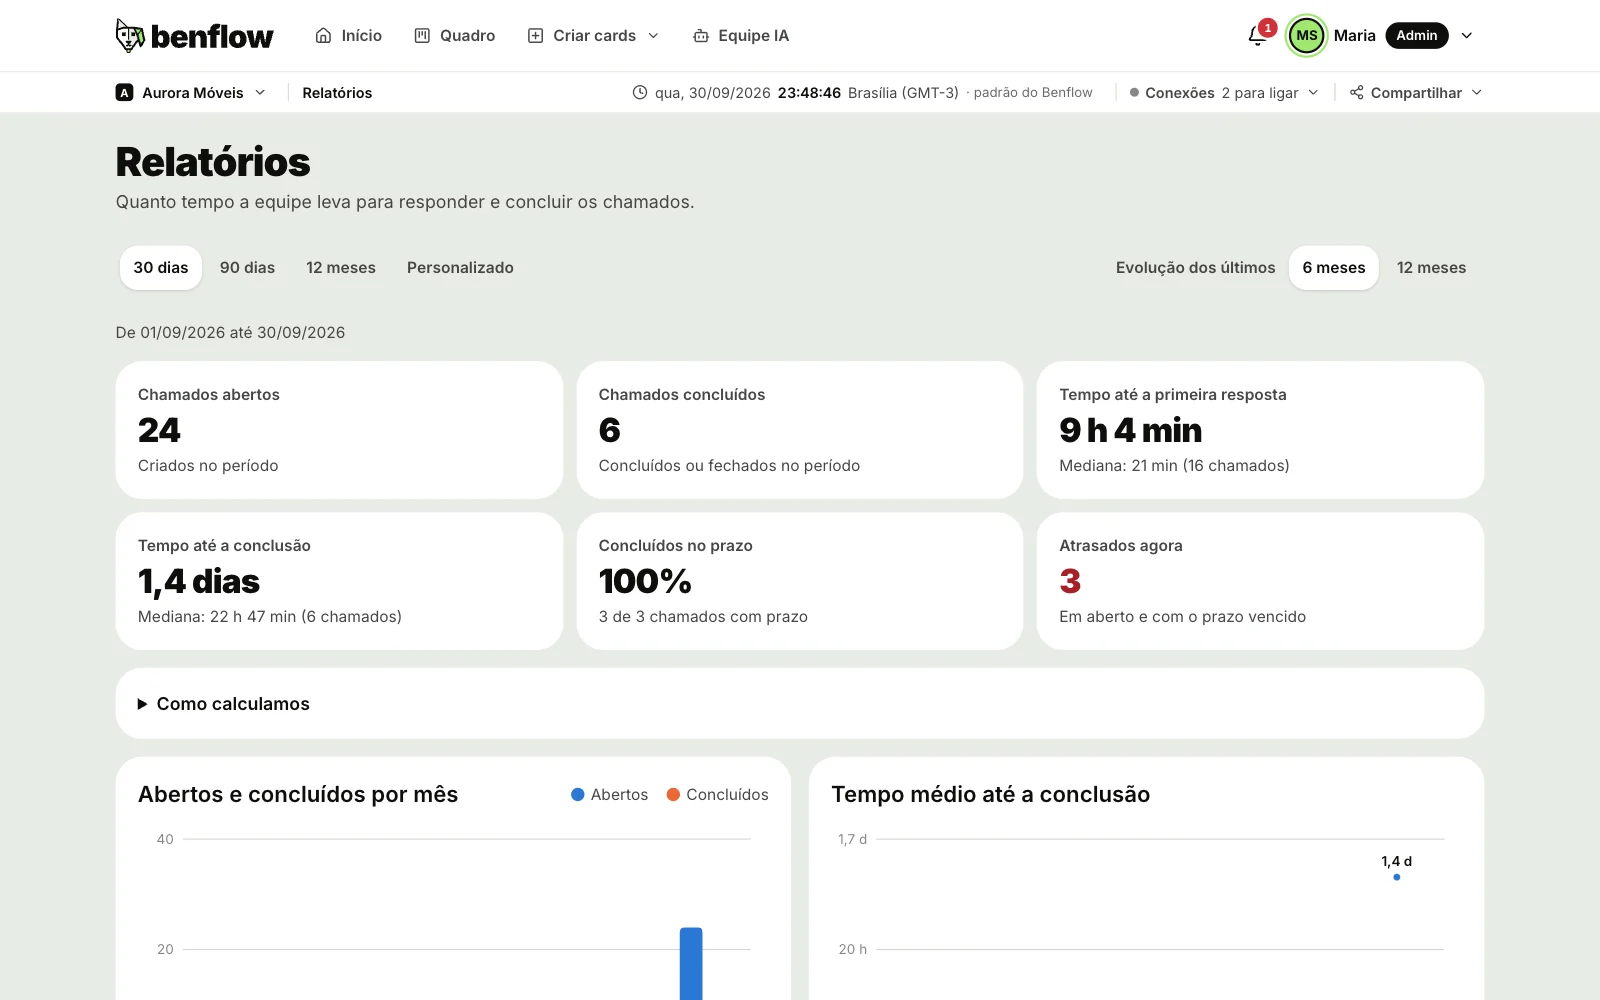Click the 100% Concluídos no prazo value
Screen dimensions: 1600x1000
tap(645, 581)
